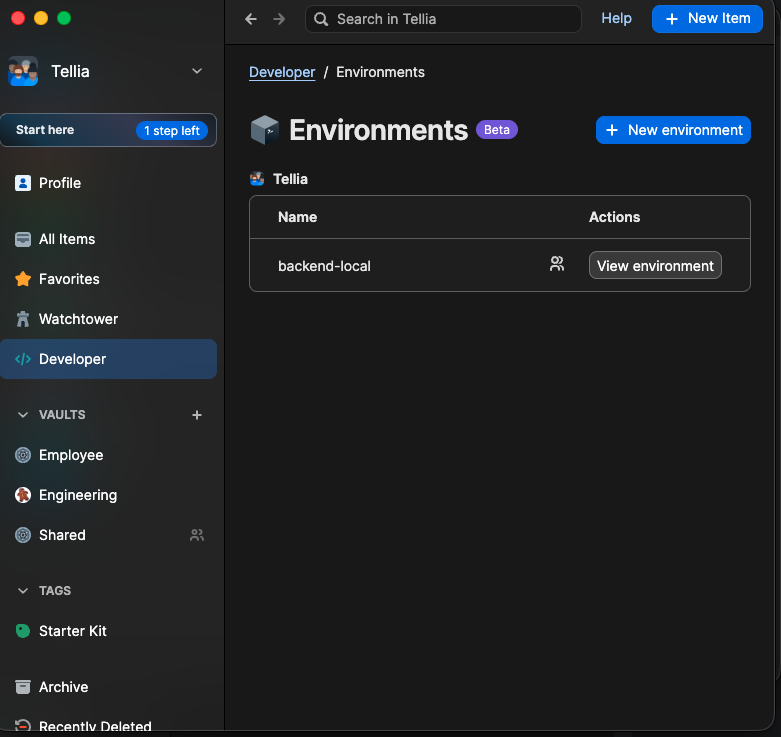
Task: Open the Start here onboarding banner
Action: 108,130
